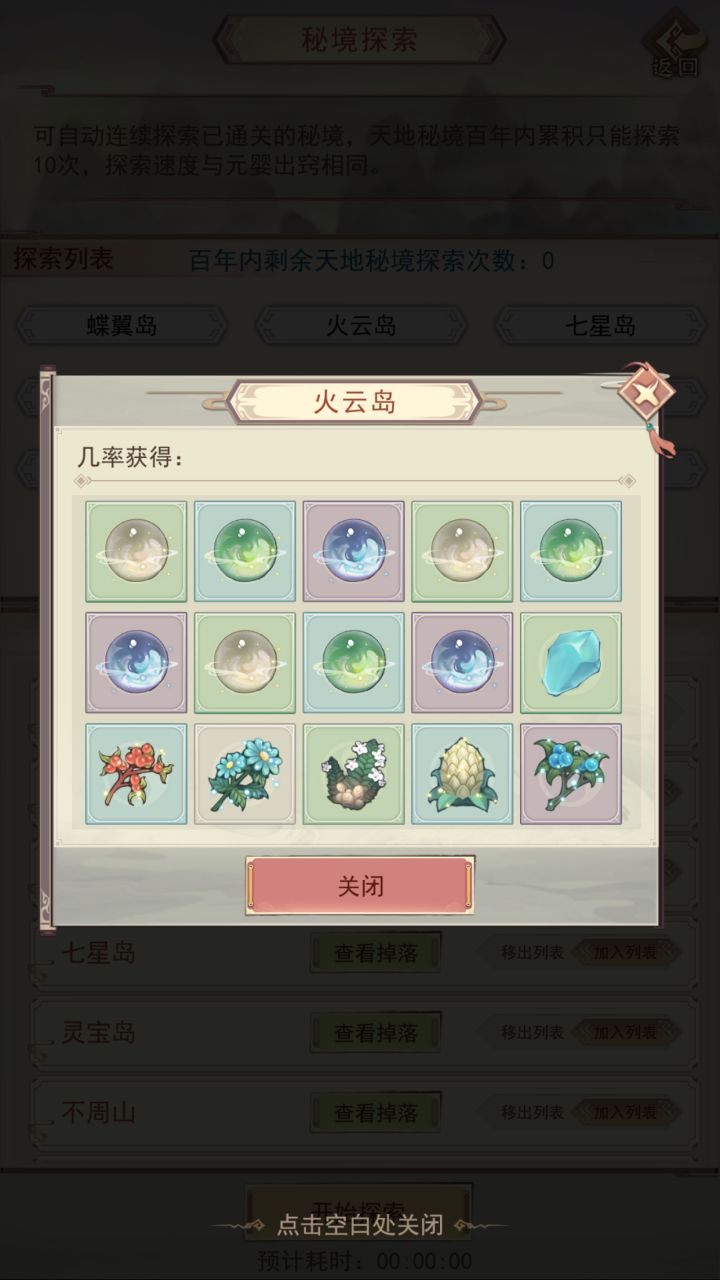Open the 蝶翼岛 tab
This screenshot has width=720, height=1280.
(122, 325)
